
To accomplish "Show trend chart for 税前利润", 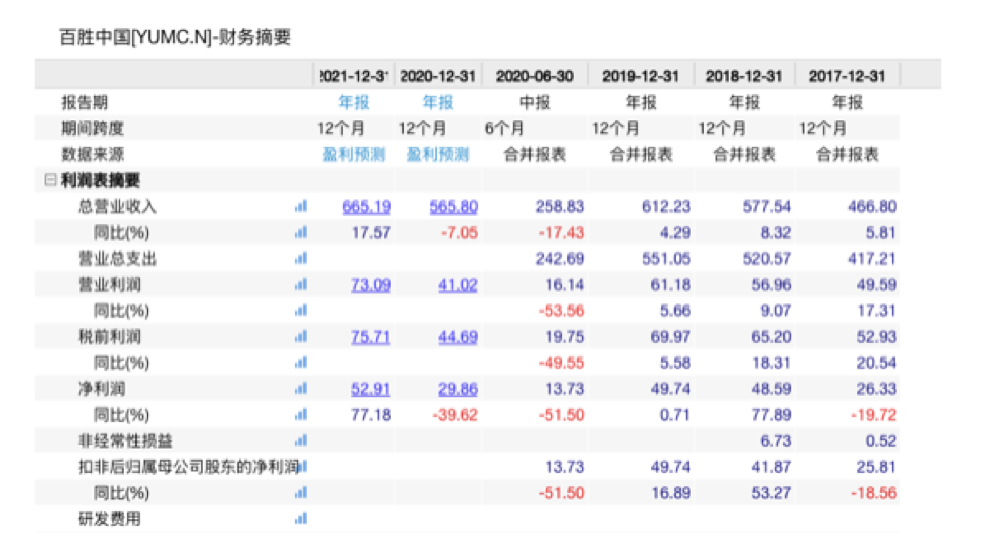I will tap(300, 337).
